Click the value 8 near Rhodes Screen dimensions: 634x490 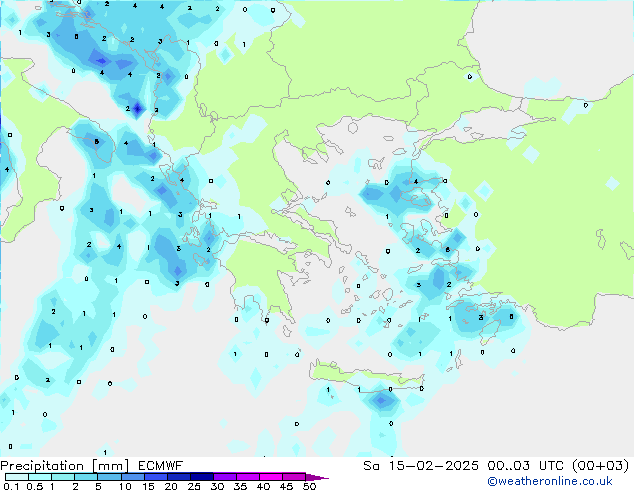tap(512, 316)
